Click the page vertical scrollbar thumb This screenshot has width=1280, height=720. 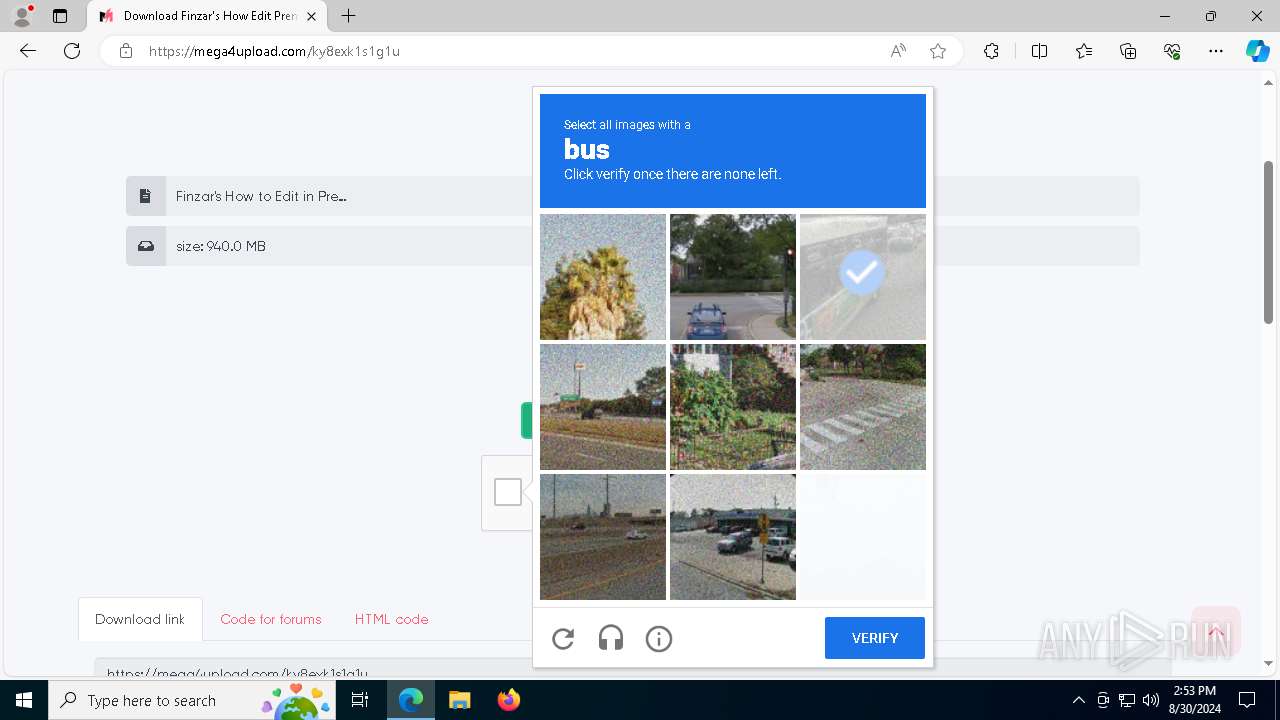pyautogui.click(x=1268, y=242)
